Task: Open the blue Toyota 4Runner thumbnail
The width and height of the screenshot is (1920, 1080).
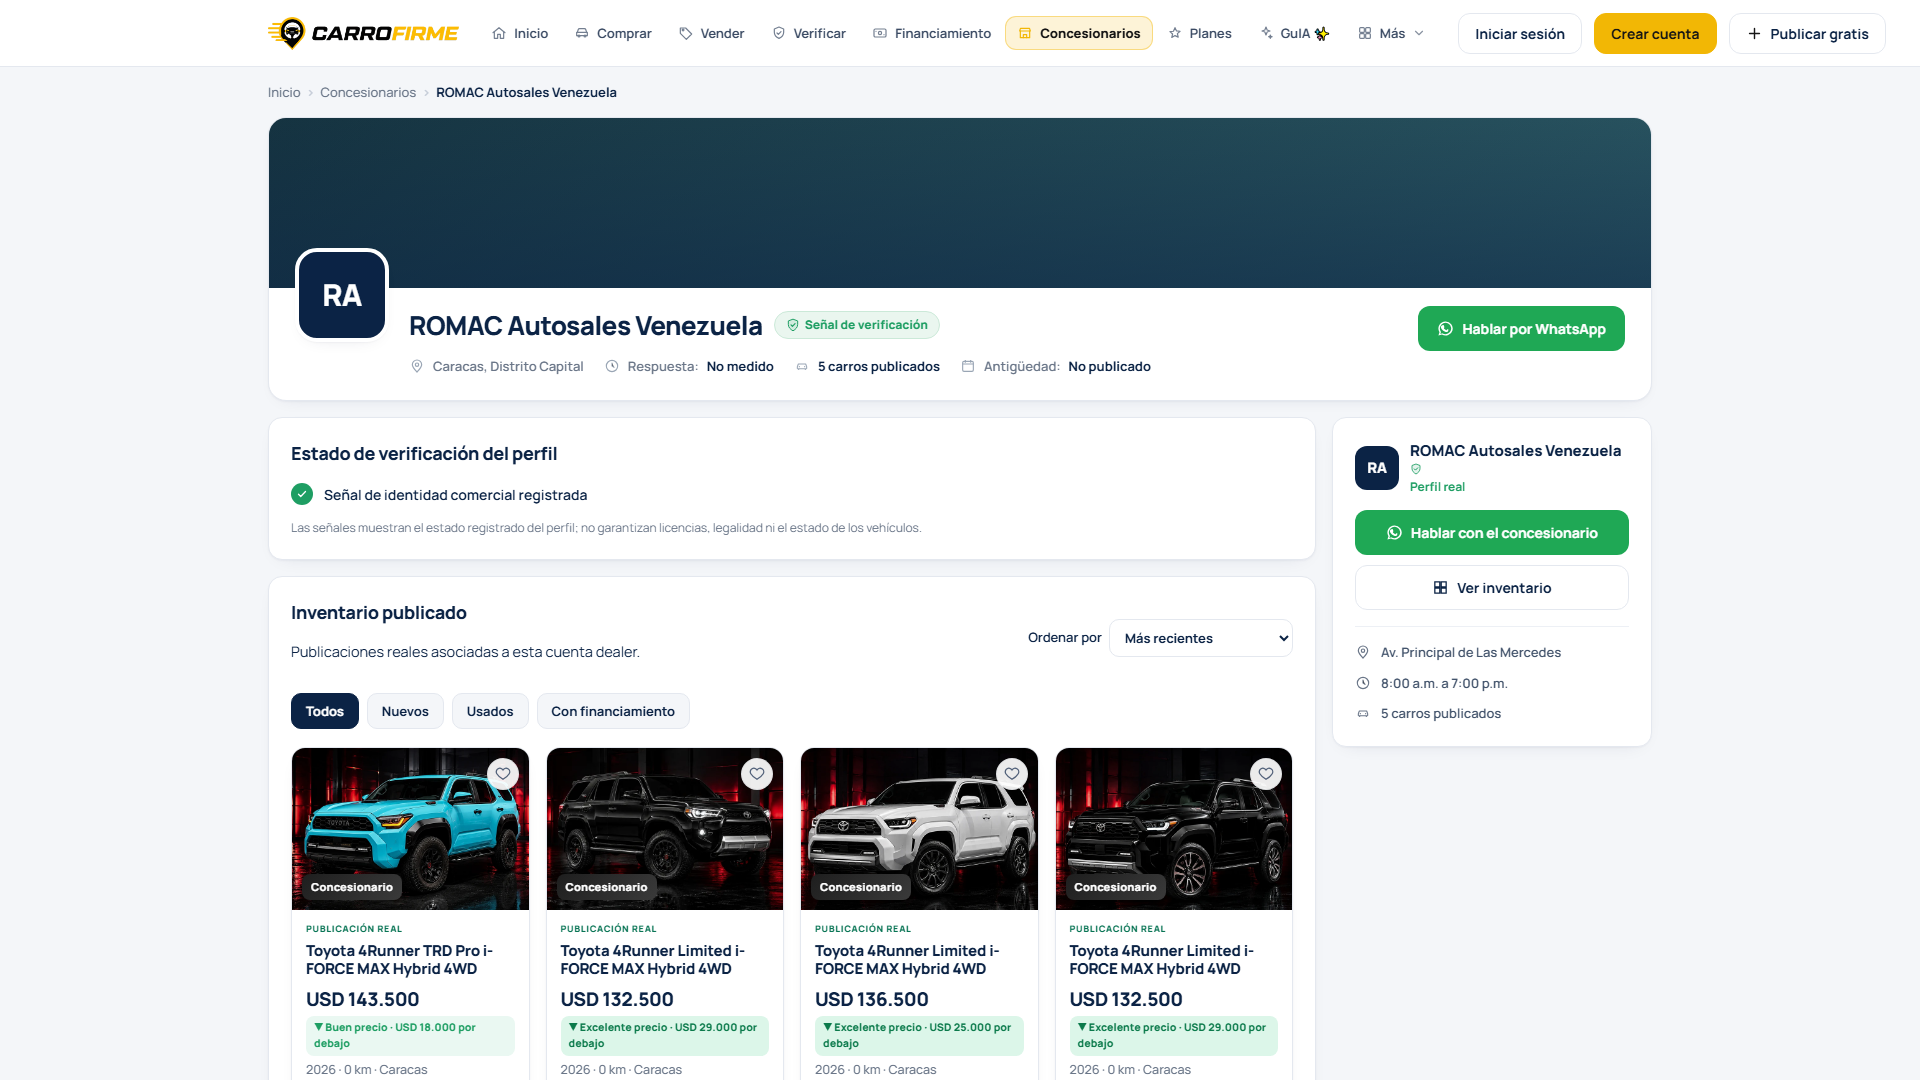Action: (410, 829)
